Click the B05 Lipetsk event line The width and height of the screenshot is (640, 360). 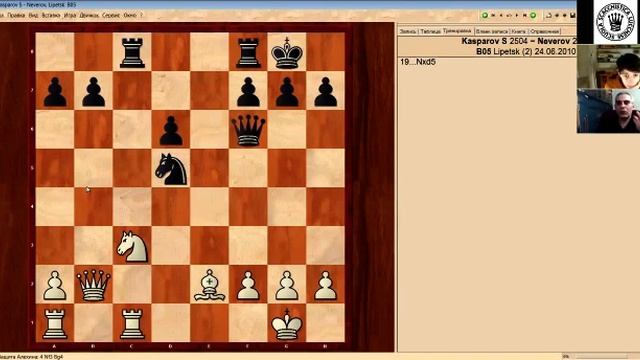click(526, 51)
